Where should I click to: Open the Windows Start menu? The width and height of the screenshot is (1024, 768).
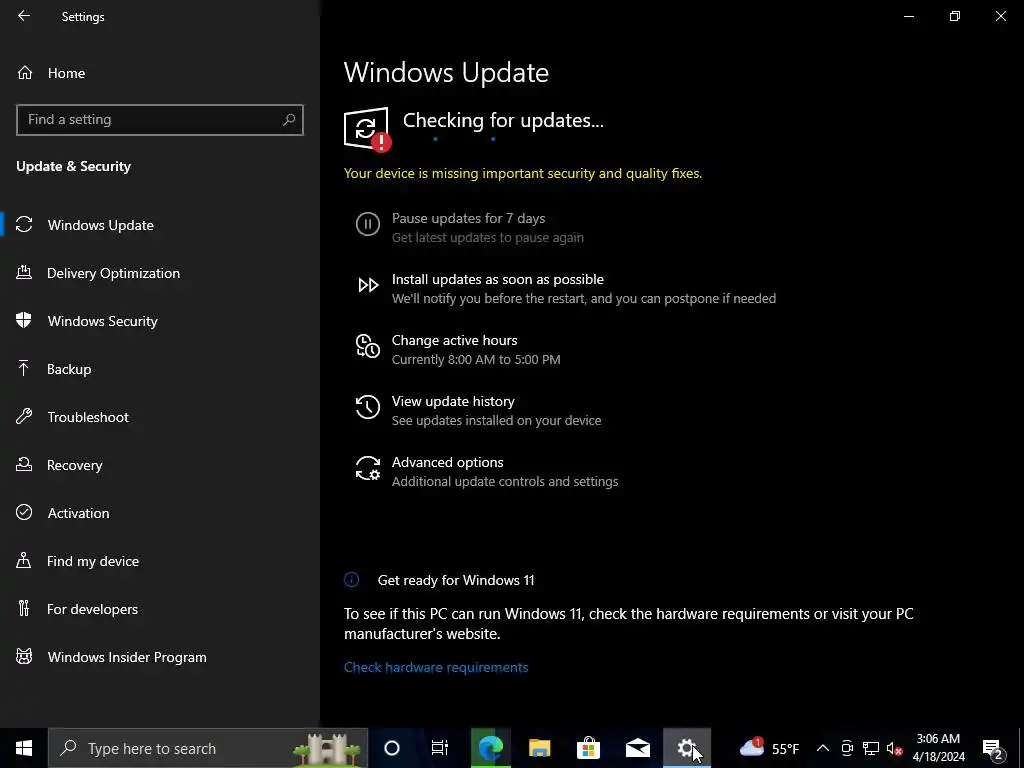coord(24,748)
